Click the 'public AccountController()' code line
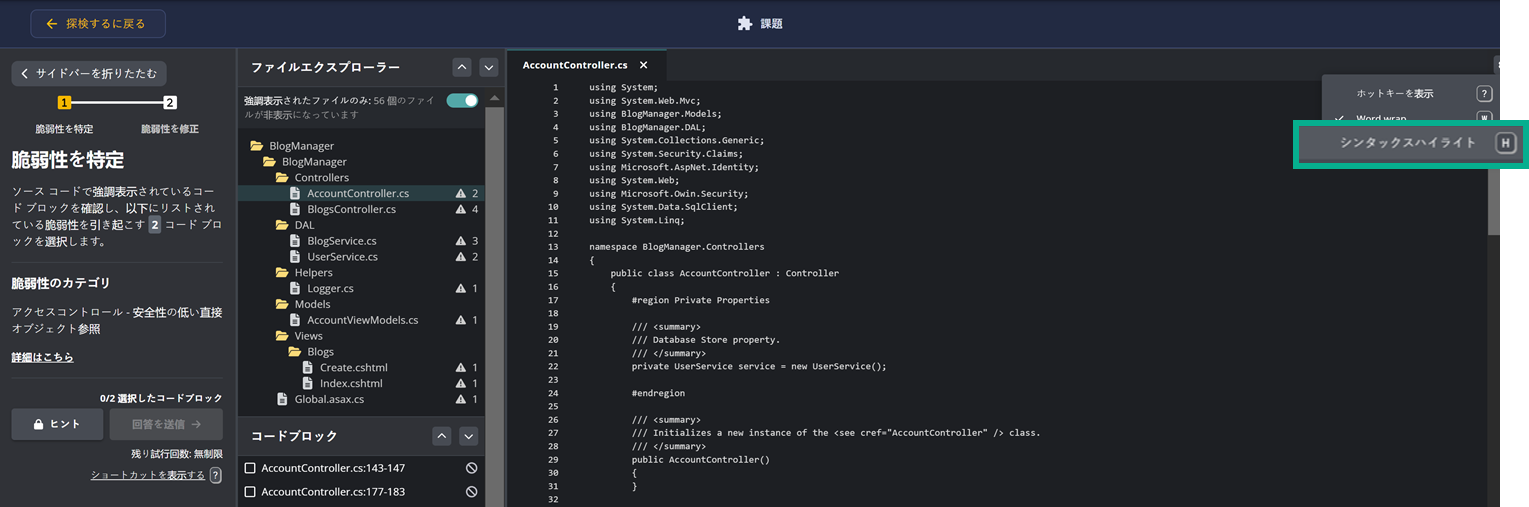The image size is (1529, 507). (701, 459)
